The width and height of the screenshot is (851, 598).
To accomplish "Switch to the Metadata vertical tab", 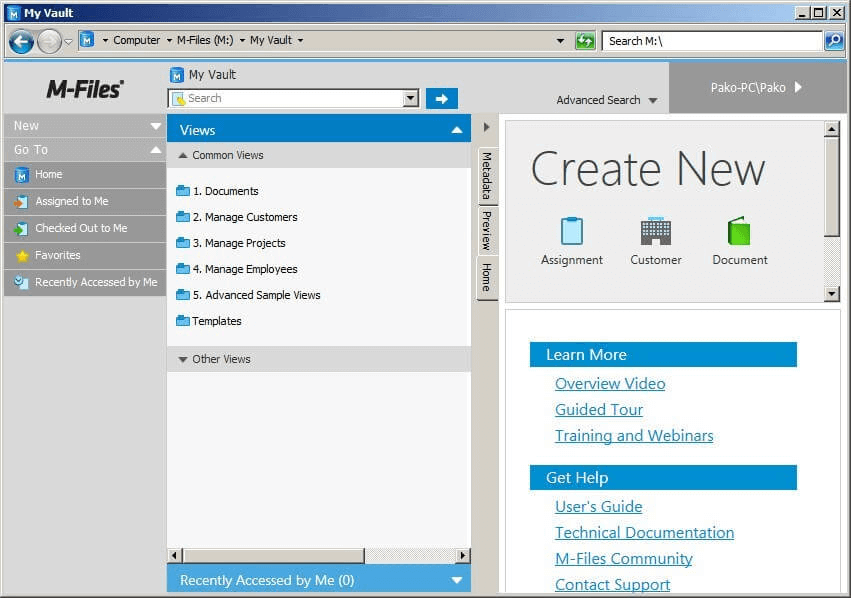I will coord(487,176).
